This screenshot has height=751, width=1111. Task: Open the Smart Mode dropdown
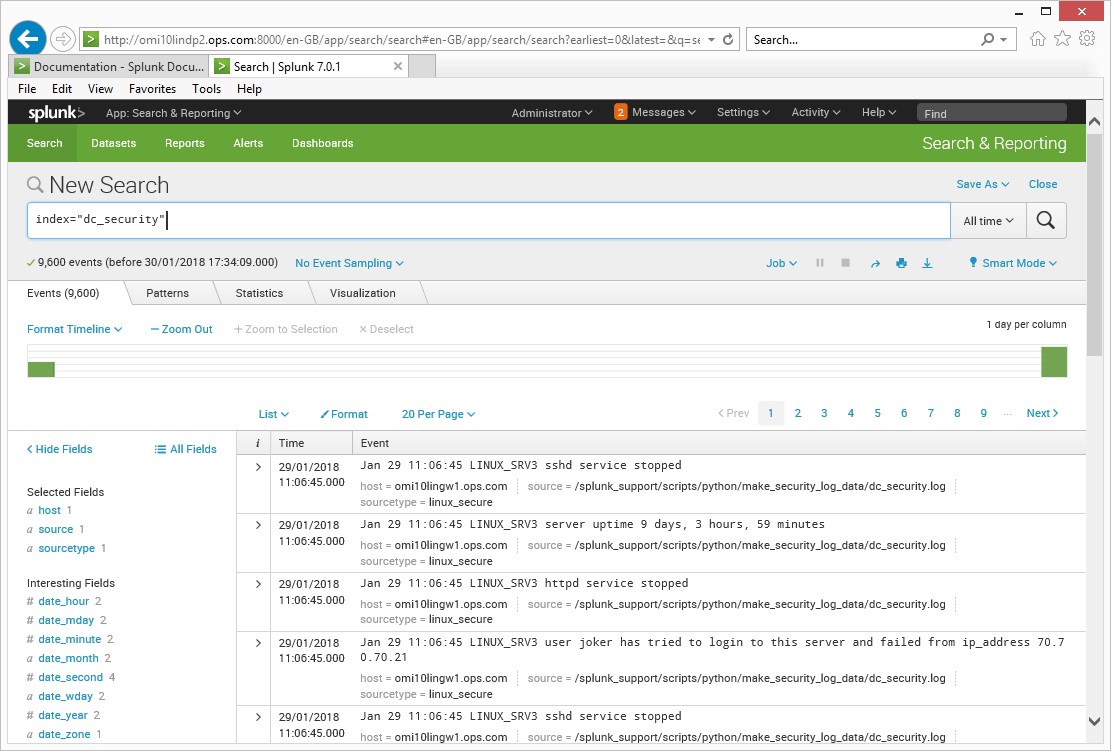pos(1012,264)
